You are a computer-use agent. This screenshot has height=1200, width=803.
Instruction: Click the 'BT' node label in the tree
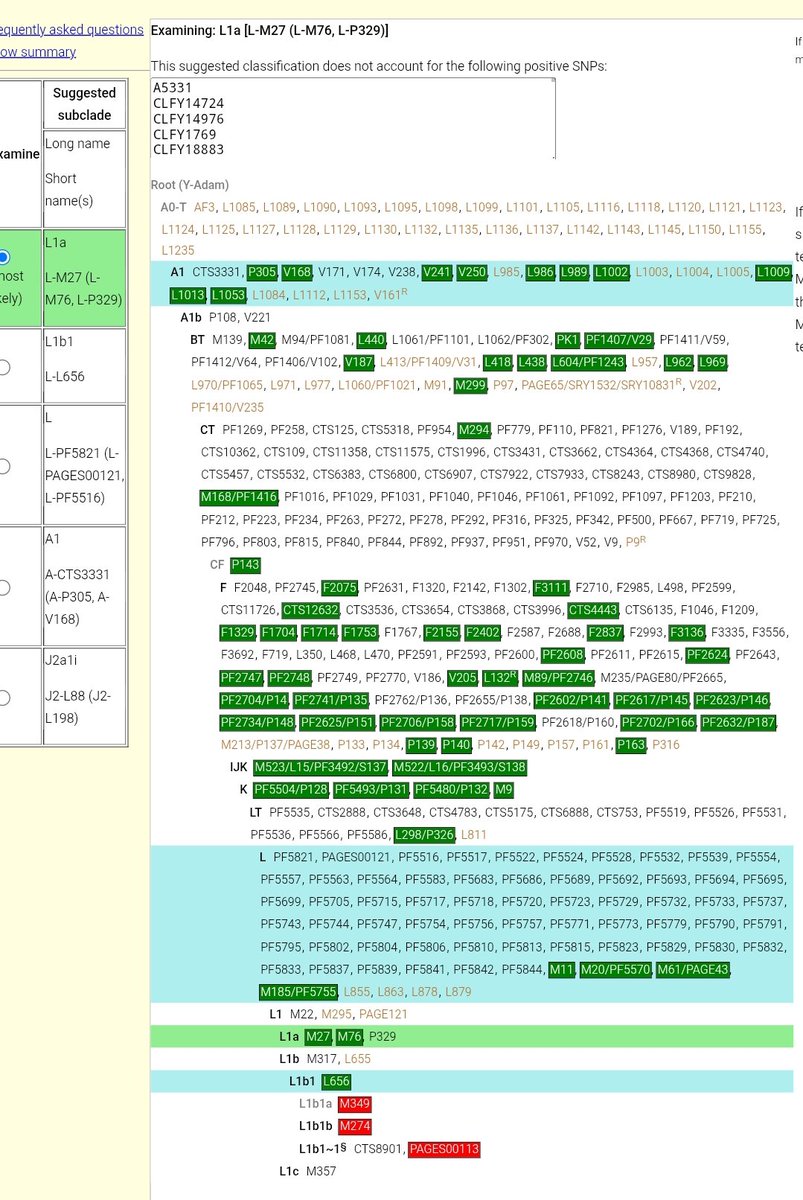click(198, 340)
